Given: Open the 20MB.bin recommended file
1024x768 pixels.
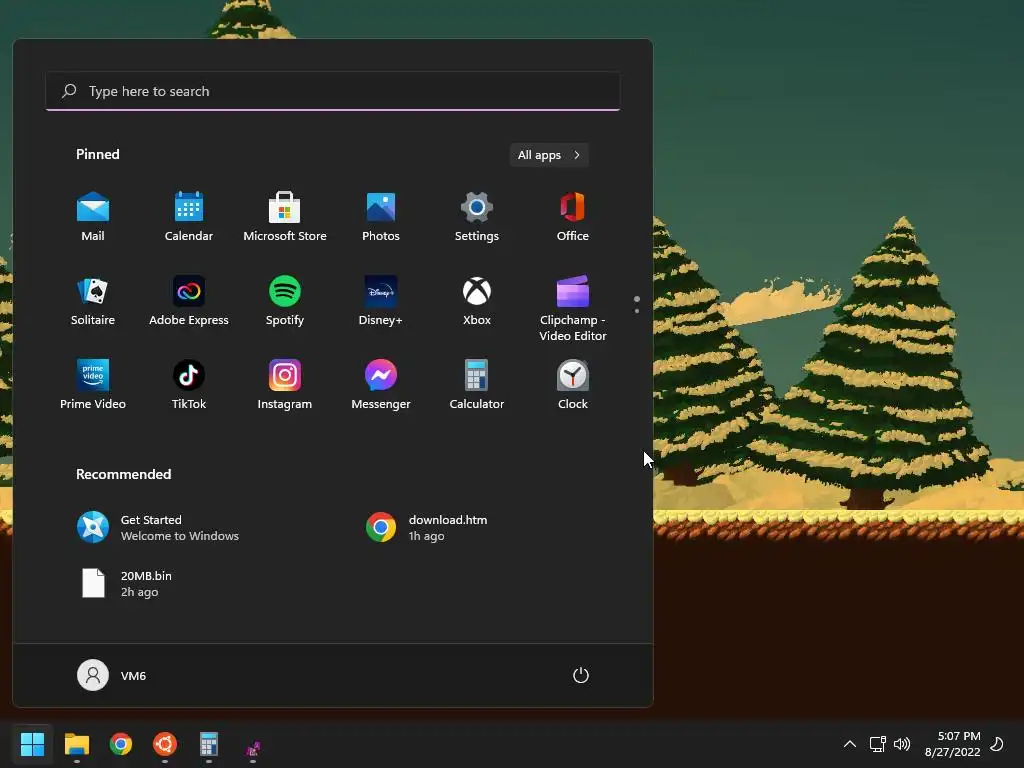Looking at the screenshot, I should click(127, 583).
